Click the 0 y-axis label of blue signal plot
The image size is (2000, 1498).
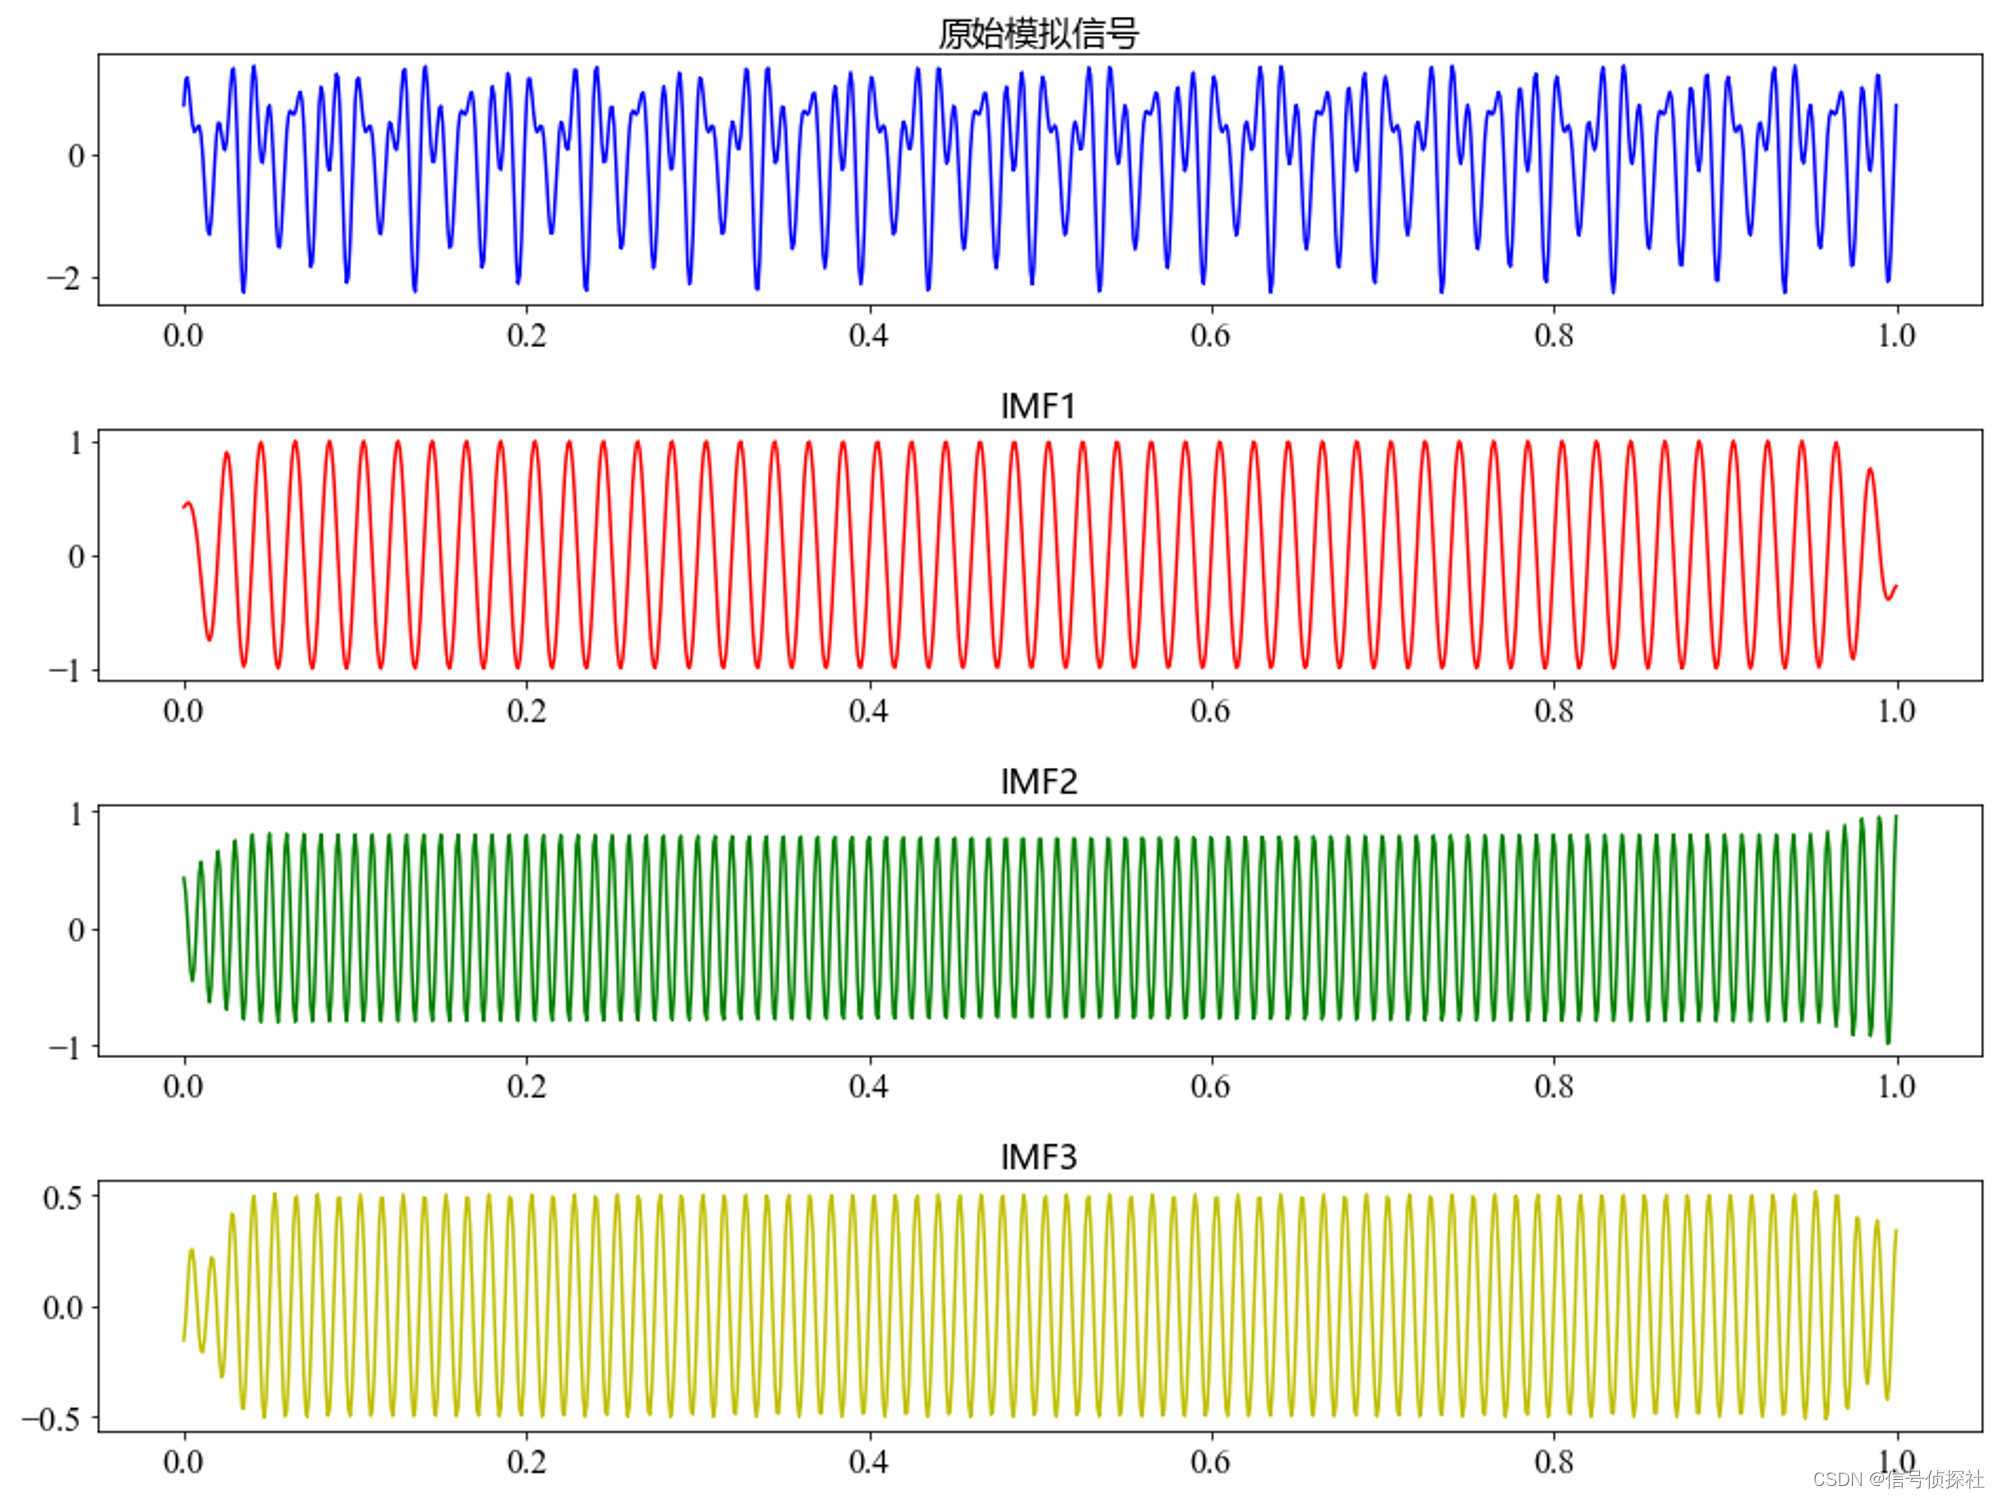click(x=76, y=156)
